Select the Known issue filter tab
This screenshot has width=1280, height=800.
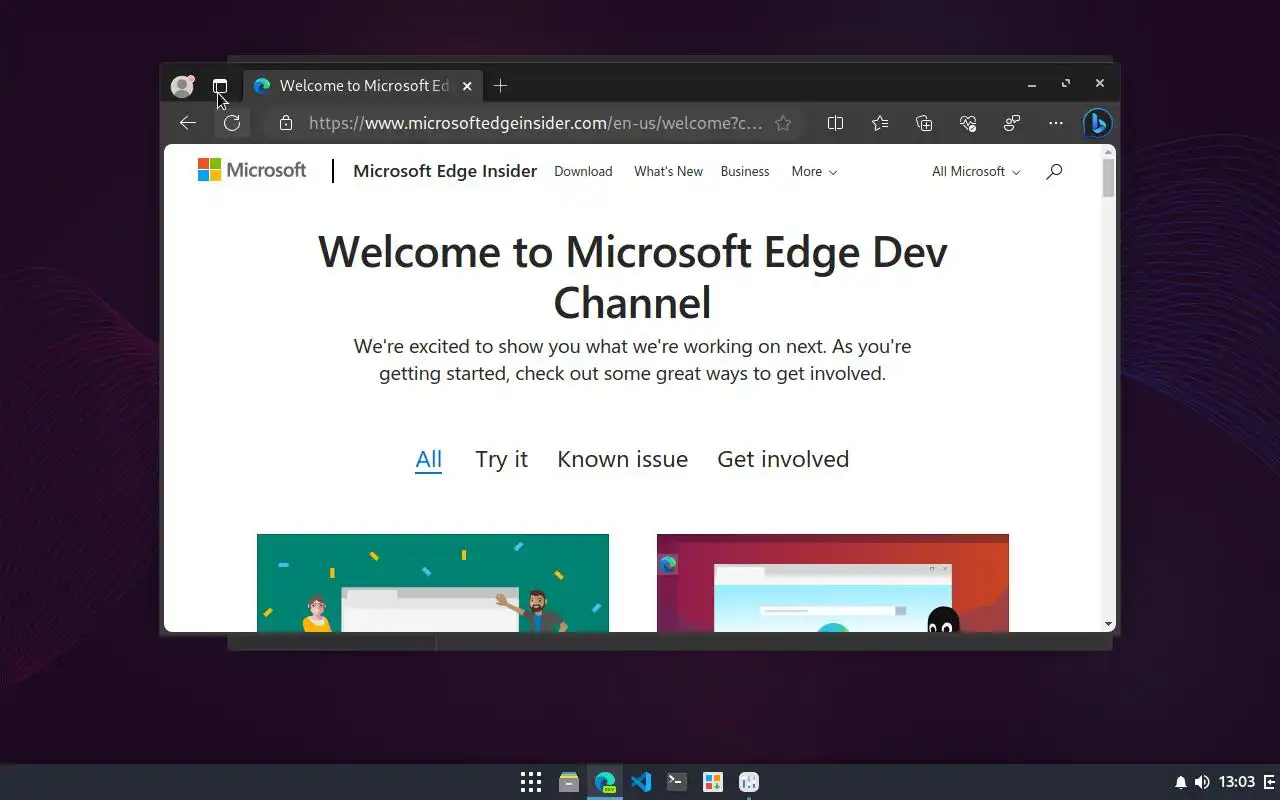coord(622,460)
